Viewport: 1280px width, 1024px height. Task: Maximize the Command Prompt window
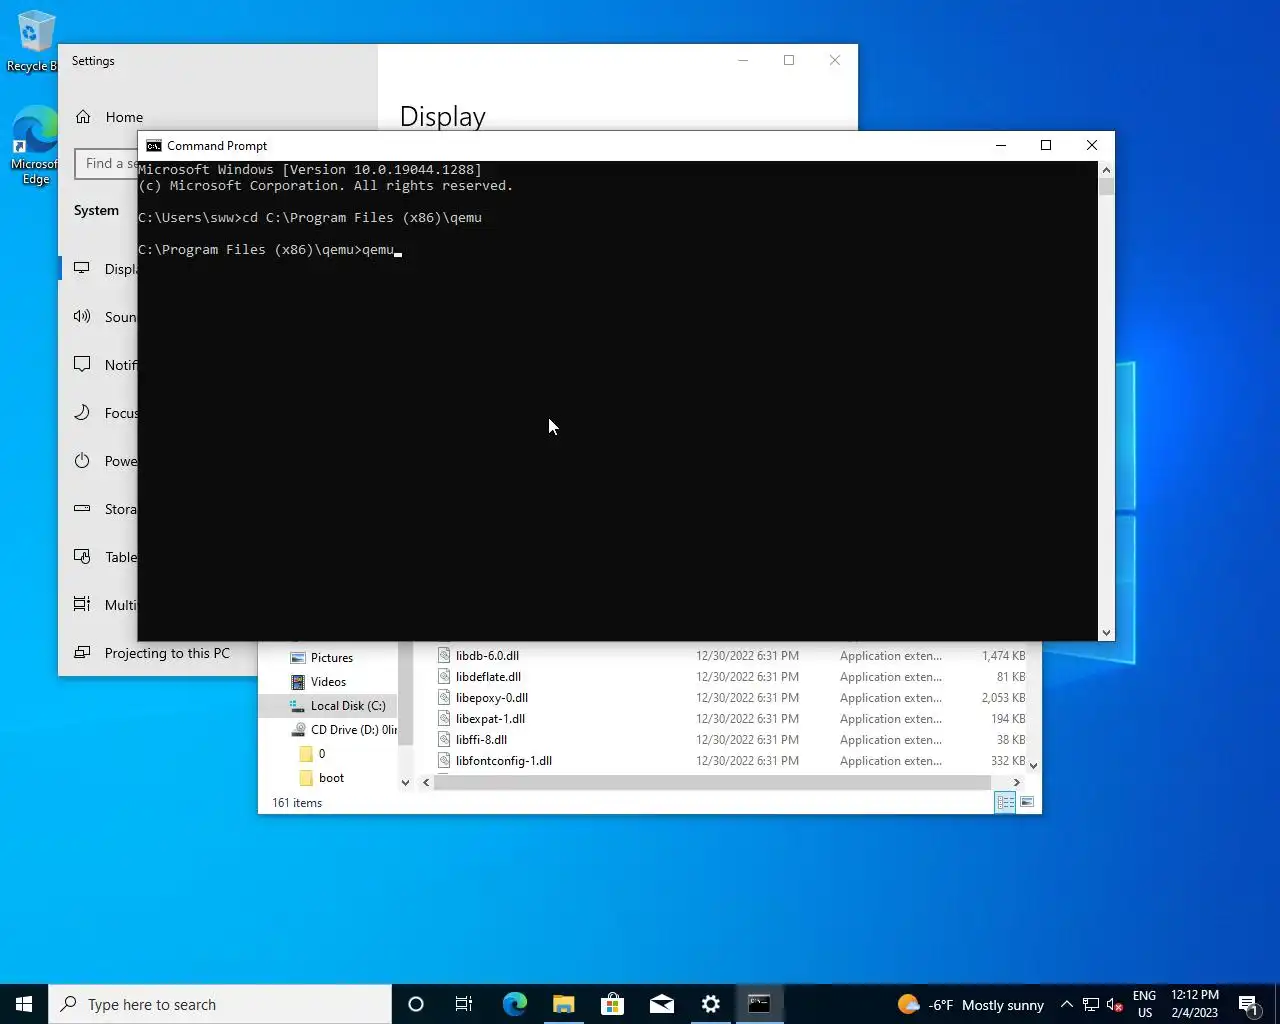(1046, 146)
